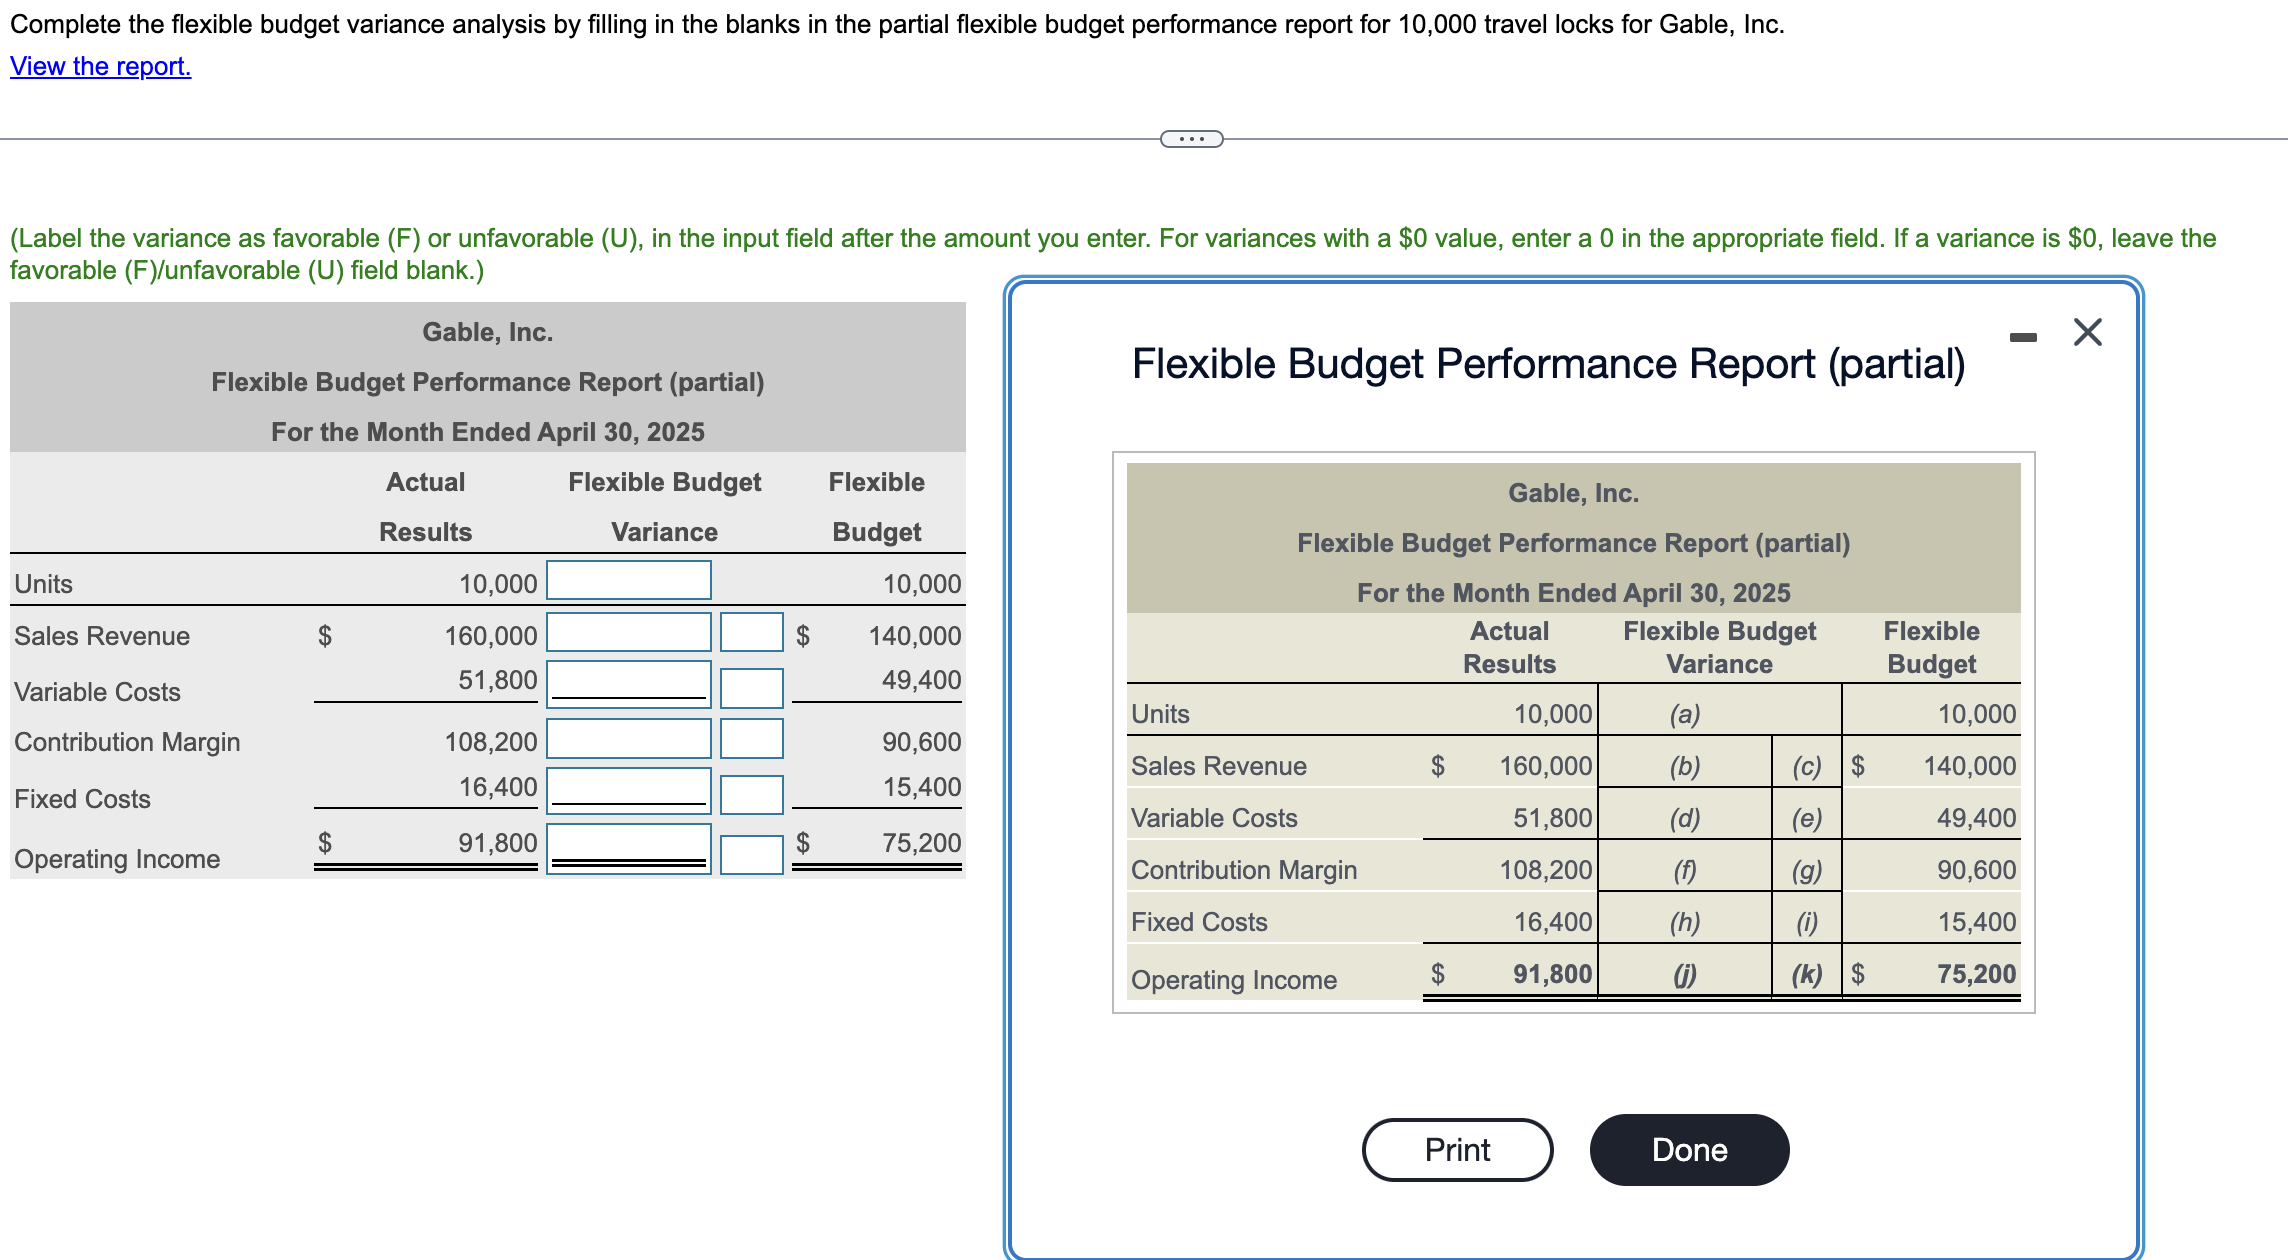Screen dimensions: 2288x1260
Task: Click the Fixed Costs favorable/unfavorable field
Action: 751,794
